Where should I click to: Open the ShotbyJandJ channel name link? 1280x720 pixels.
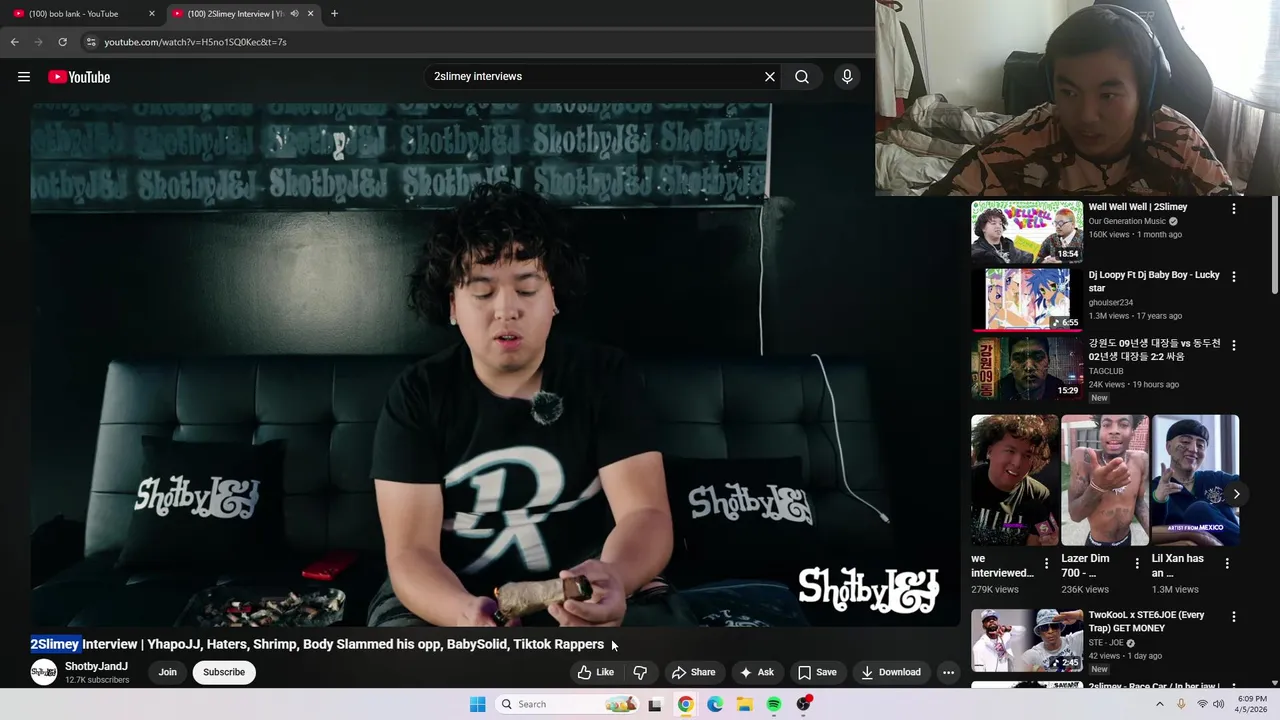tap(96, 666)
